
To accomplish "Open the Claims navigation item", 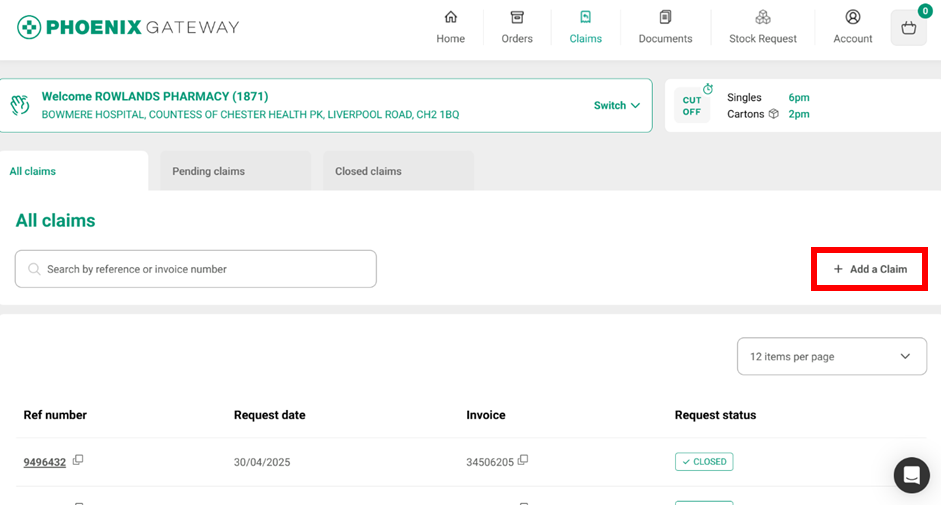I will pyautogui.click(x=585, y=27).
